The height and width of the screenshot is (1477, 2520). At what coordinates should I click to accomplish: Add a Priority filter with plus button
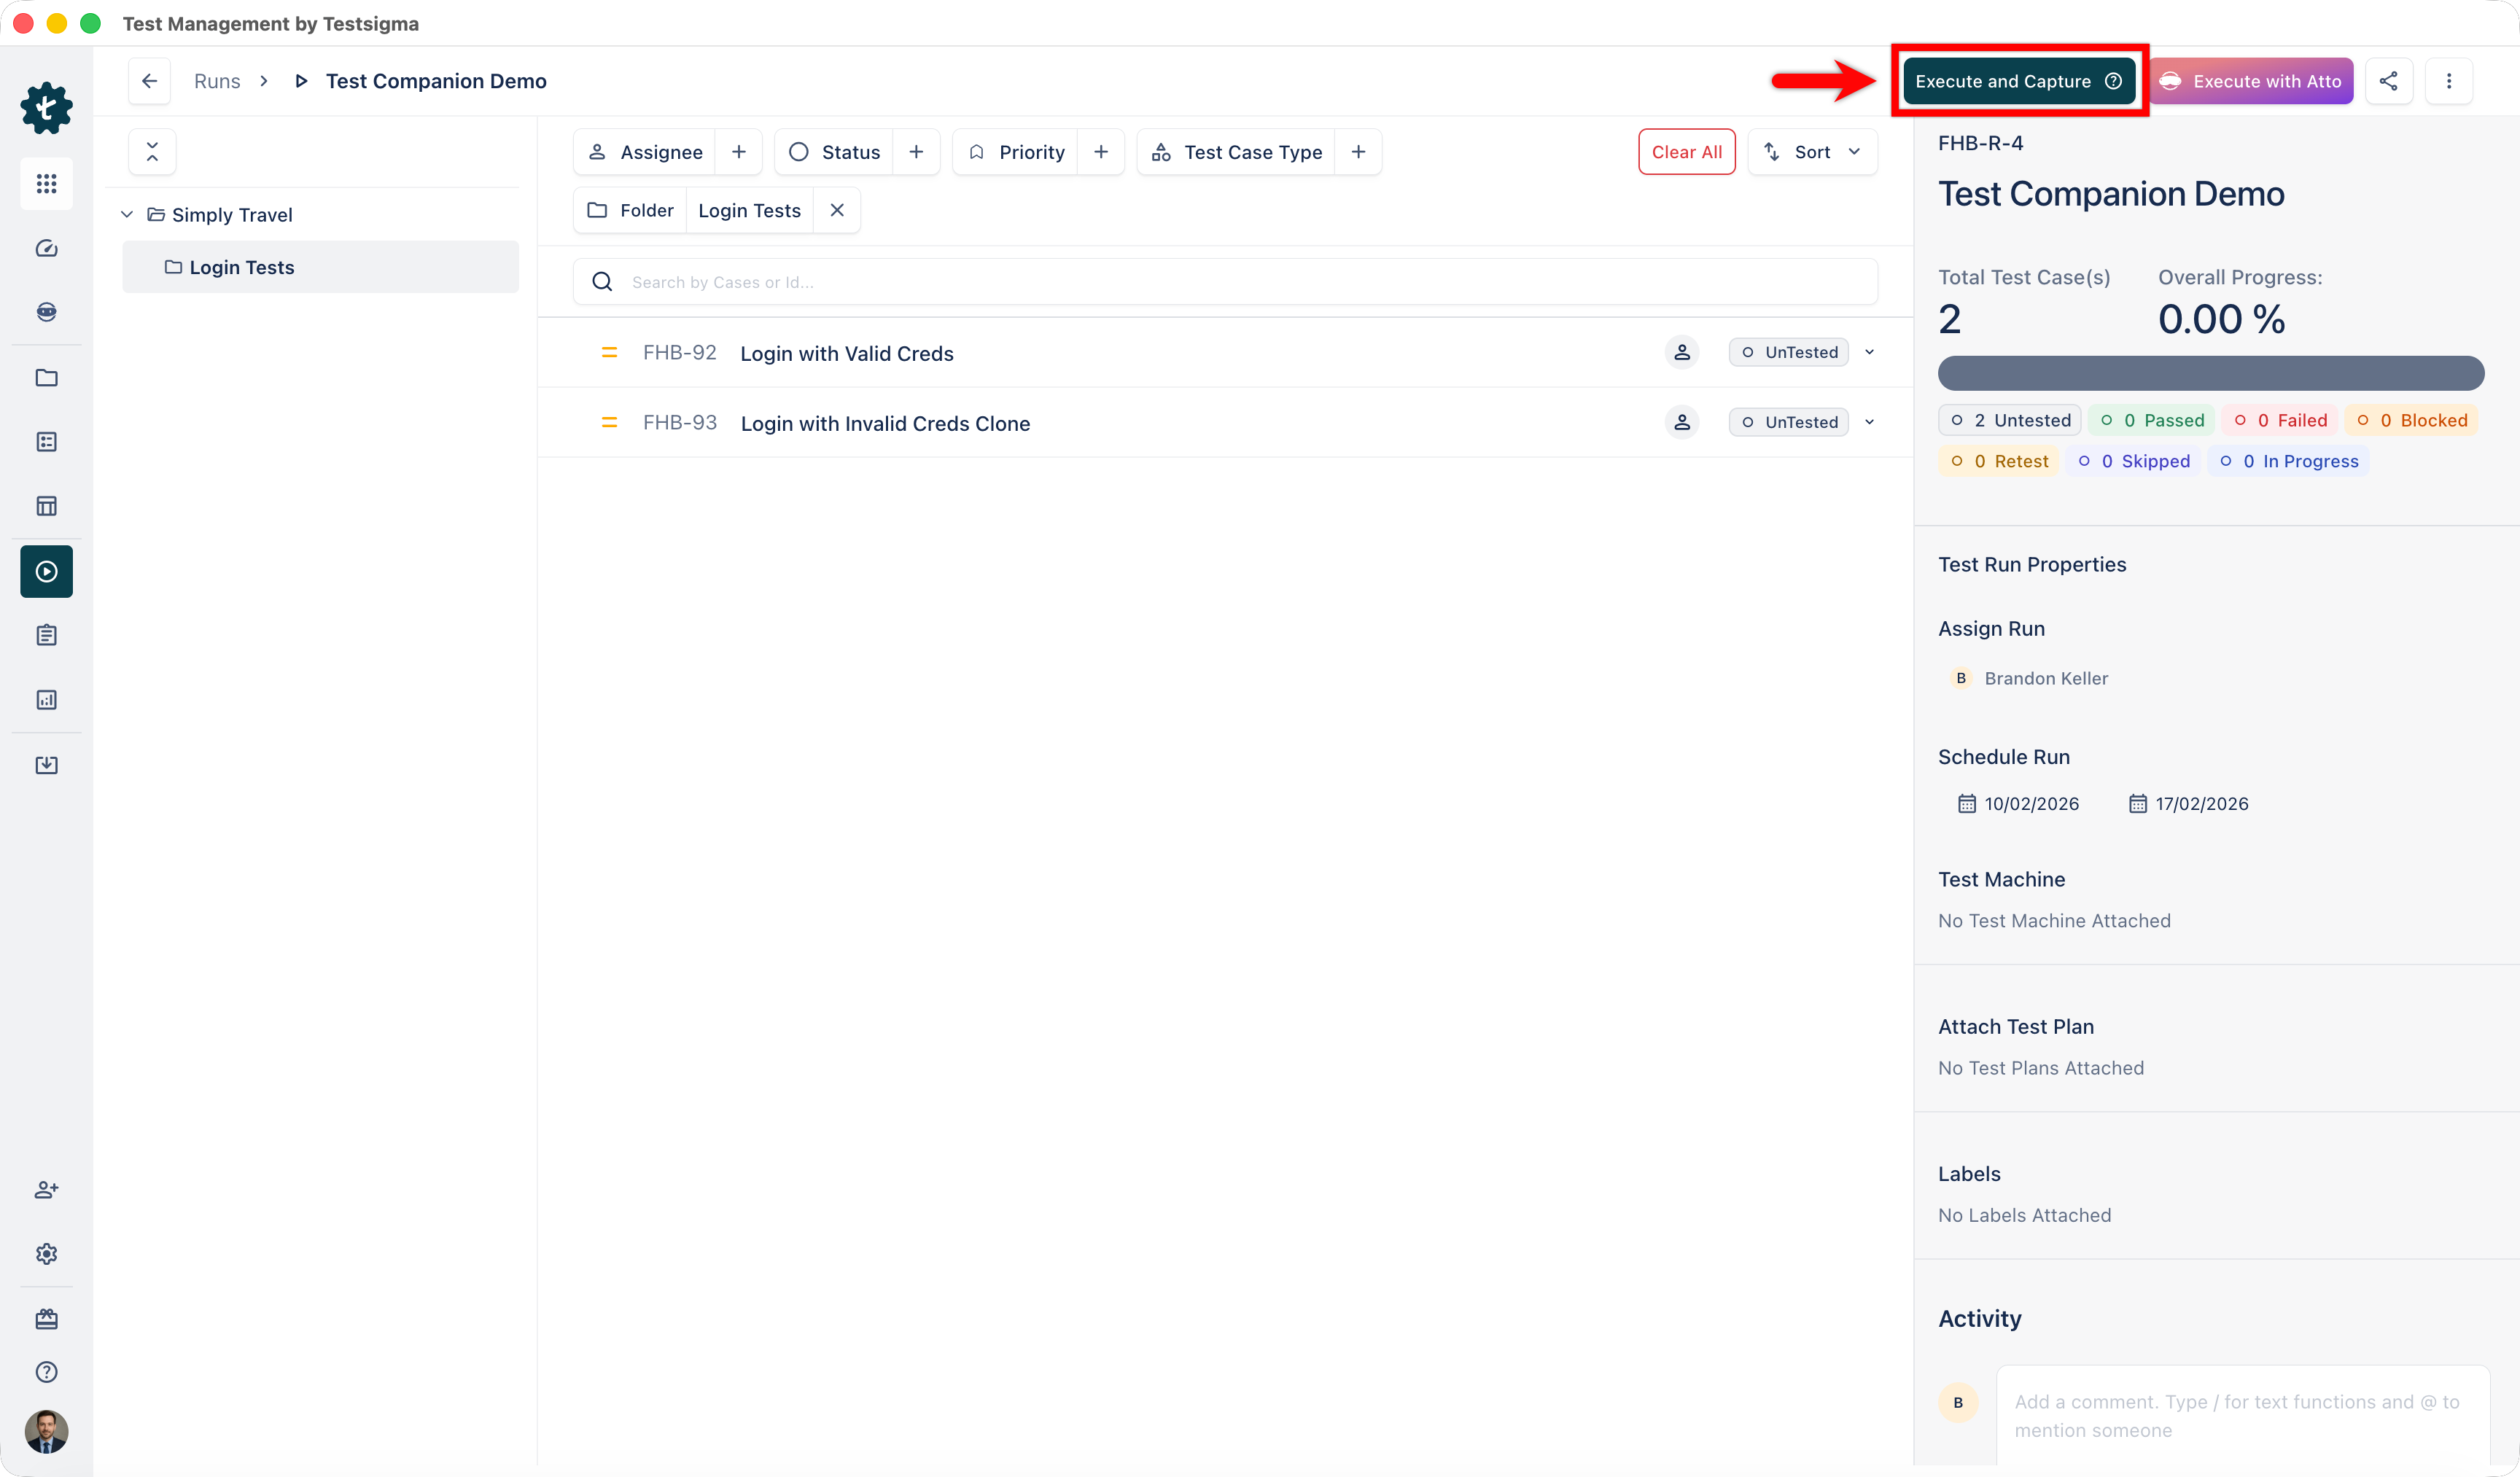pyautogui.click(x=1100, y=152)
